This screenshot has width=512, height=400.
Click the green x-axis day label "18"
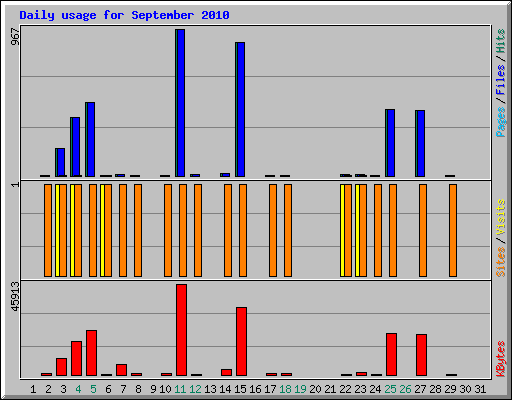pos(285,389)
